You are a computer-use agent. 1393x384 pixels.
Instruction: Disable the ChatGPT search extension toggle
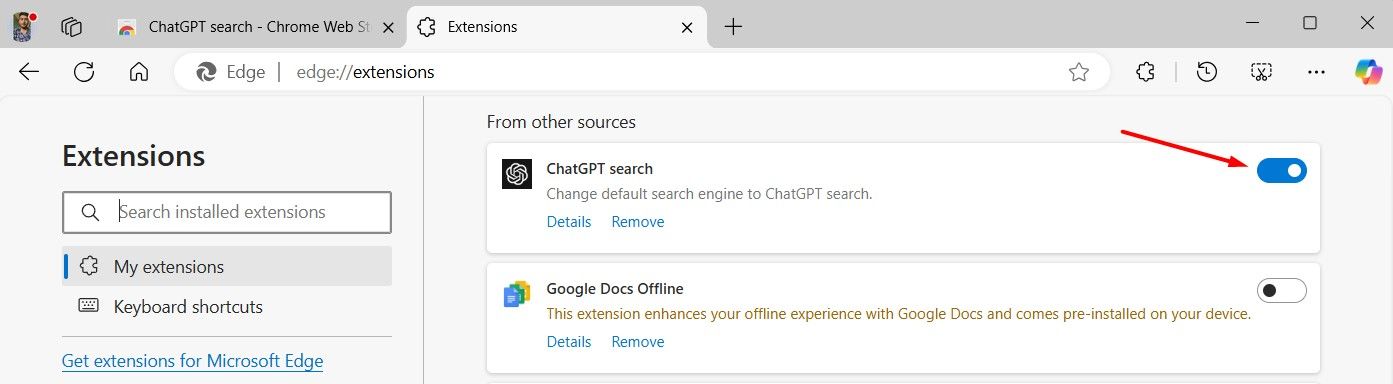(x=1282, y=171)
